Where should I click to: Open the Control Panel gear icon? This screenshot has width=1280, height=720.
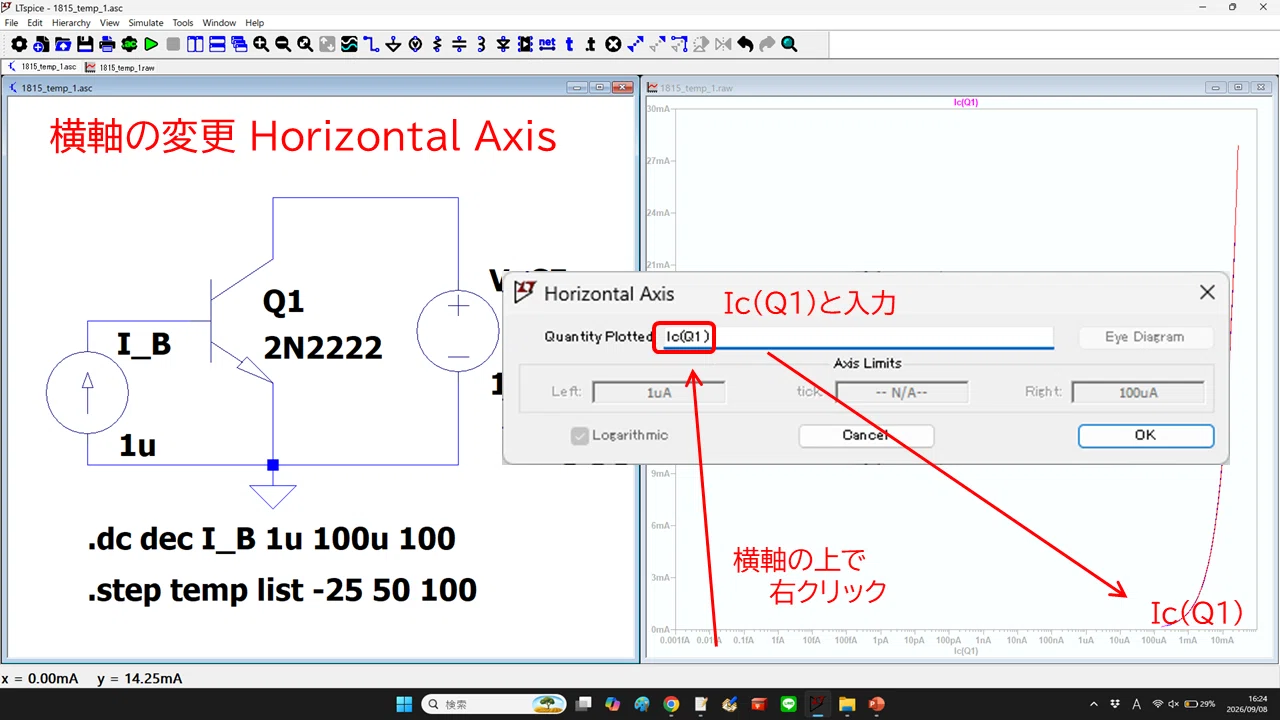coord(19,44)
